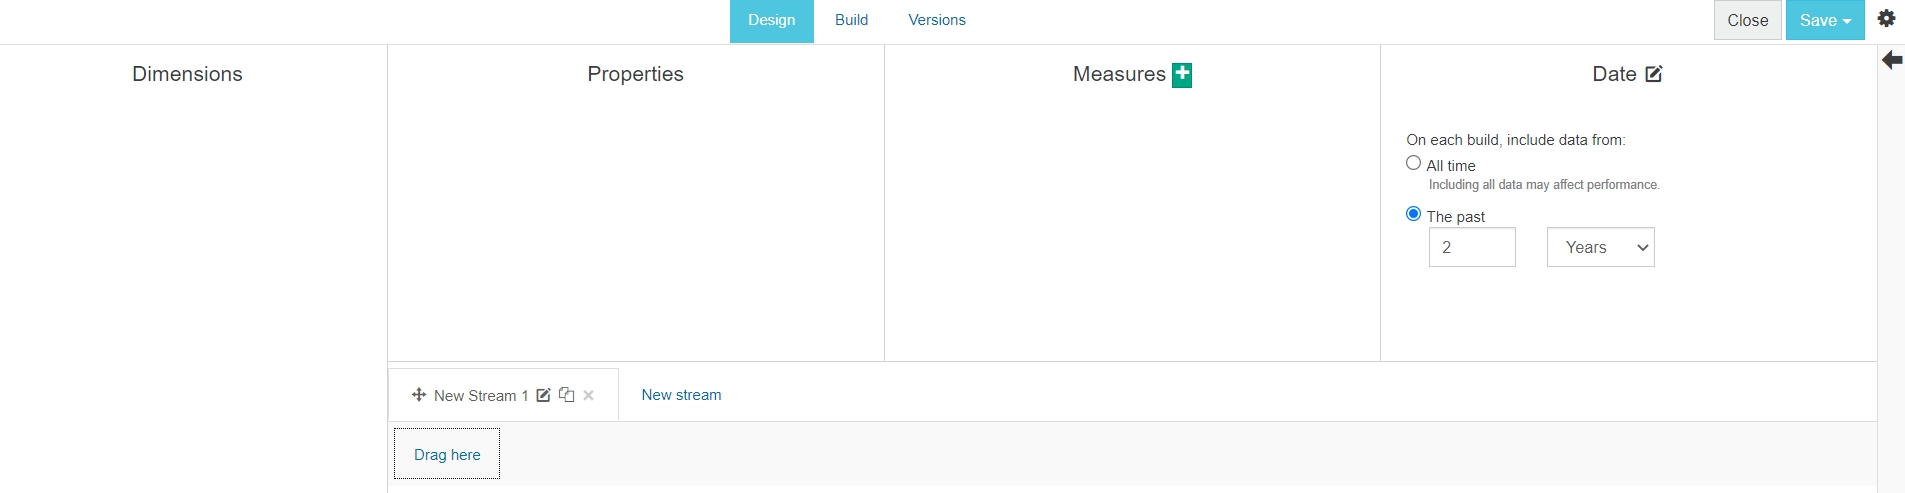Select the Design tab
This screenshot has height=493, width=1905.
click(x=771, y=20)
